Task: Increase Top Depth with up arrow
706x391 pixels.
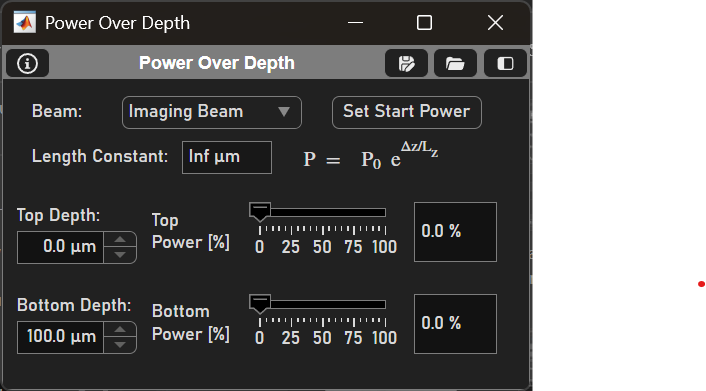Action: tap(120, 240)
